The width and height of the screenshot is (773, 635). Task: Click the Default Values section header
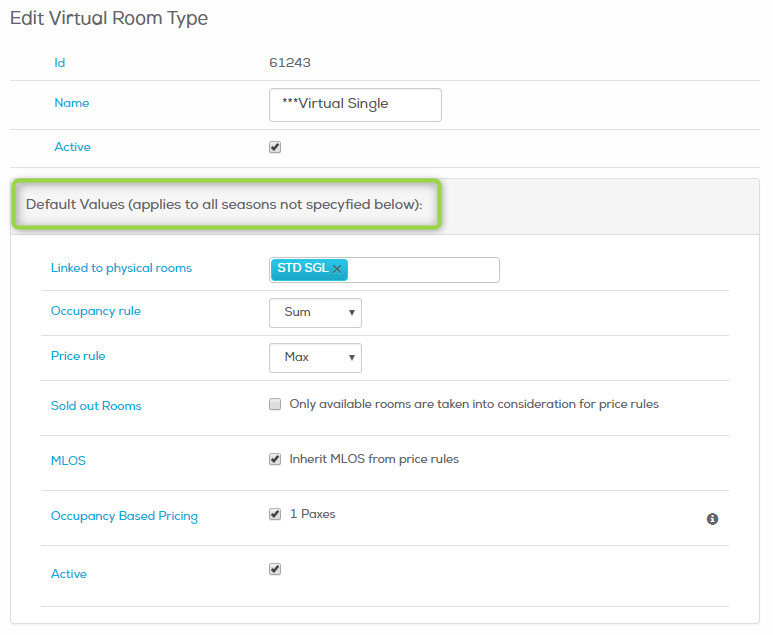tap(224, 204)
